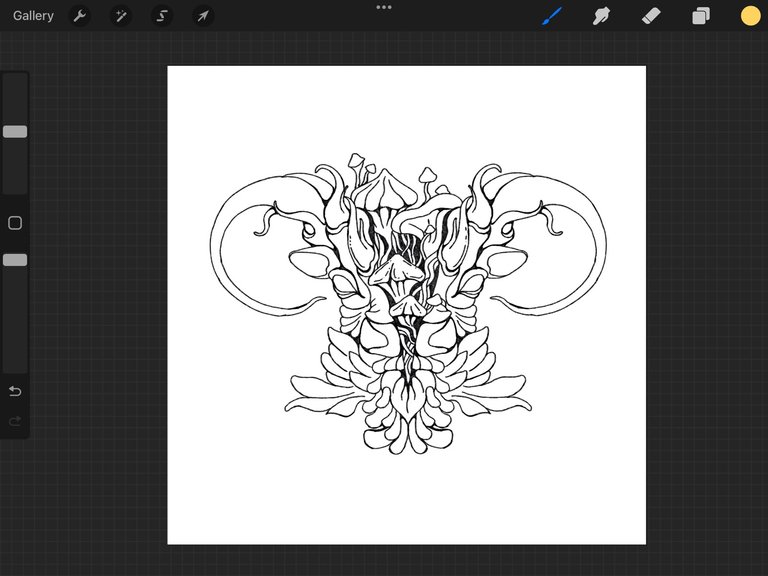The image size is (768, 576).
Task: Select the Brush tool
Action: (x=552, y=16)
